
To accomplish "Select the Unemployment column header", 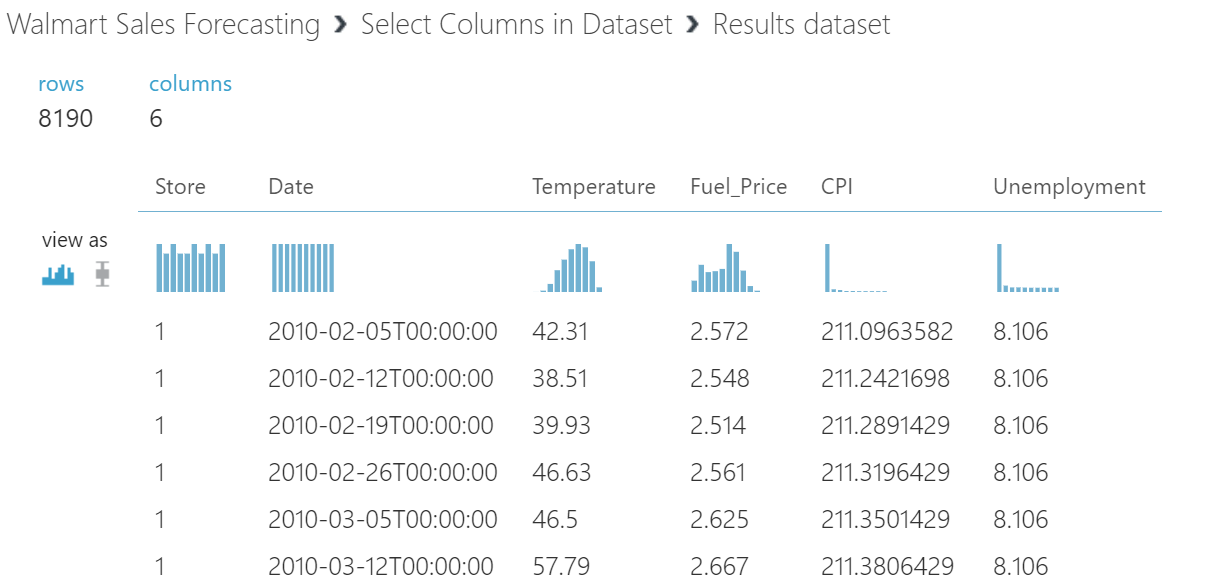I will tap(1069, 186).
